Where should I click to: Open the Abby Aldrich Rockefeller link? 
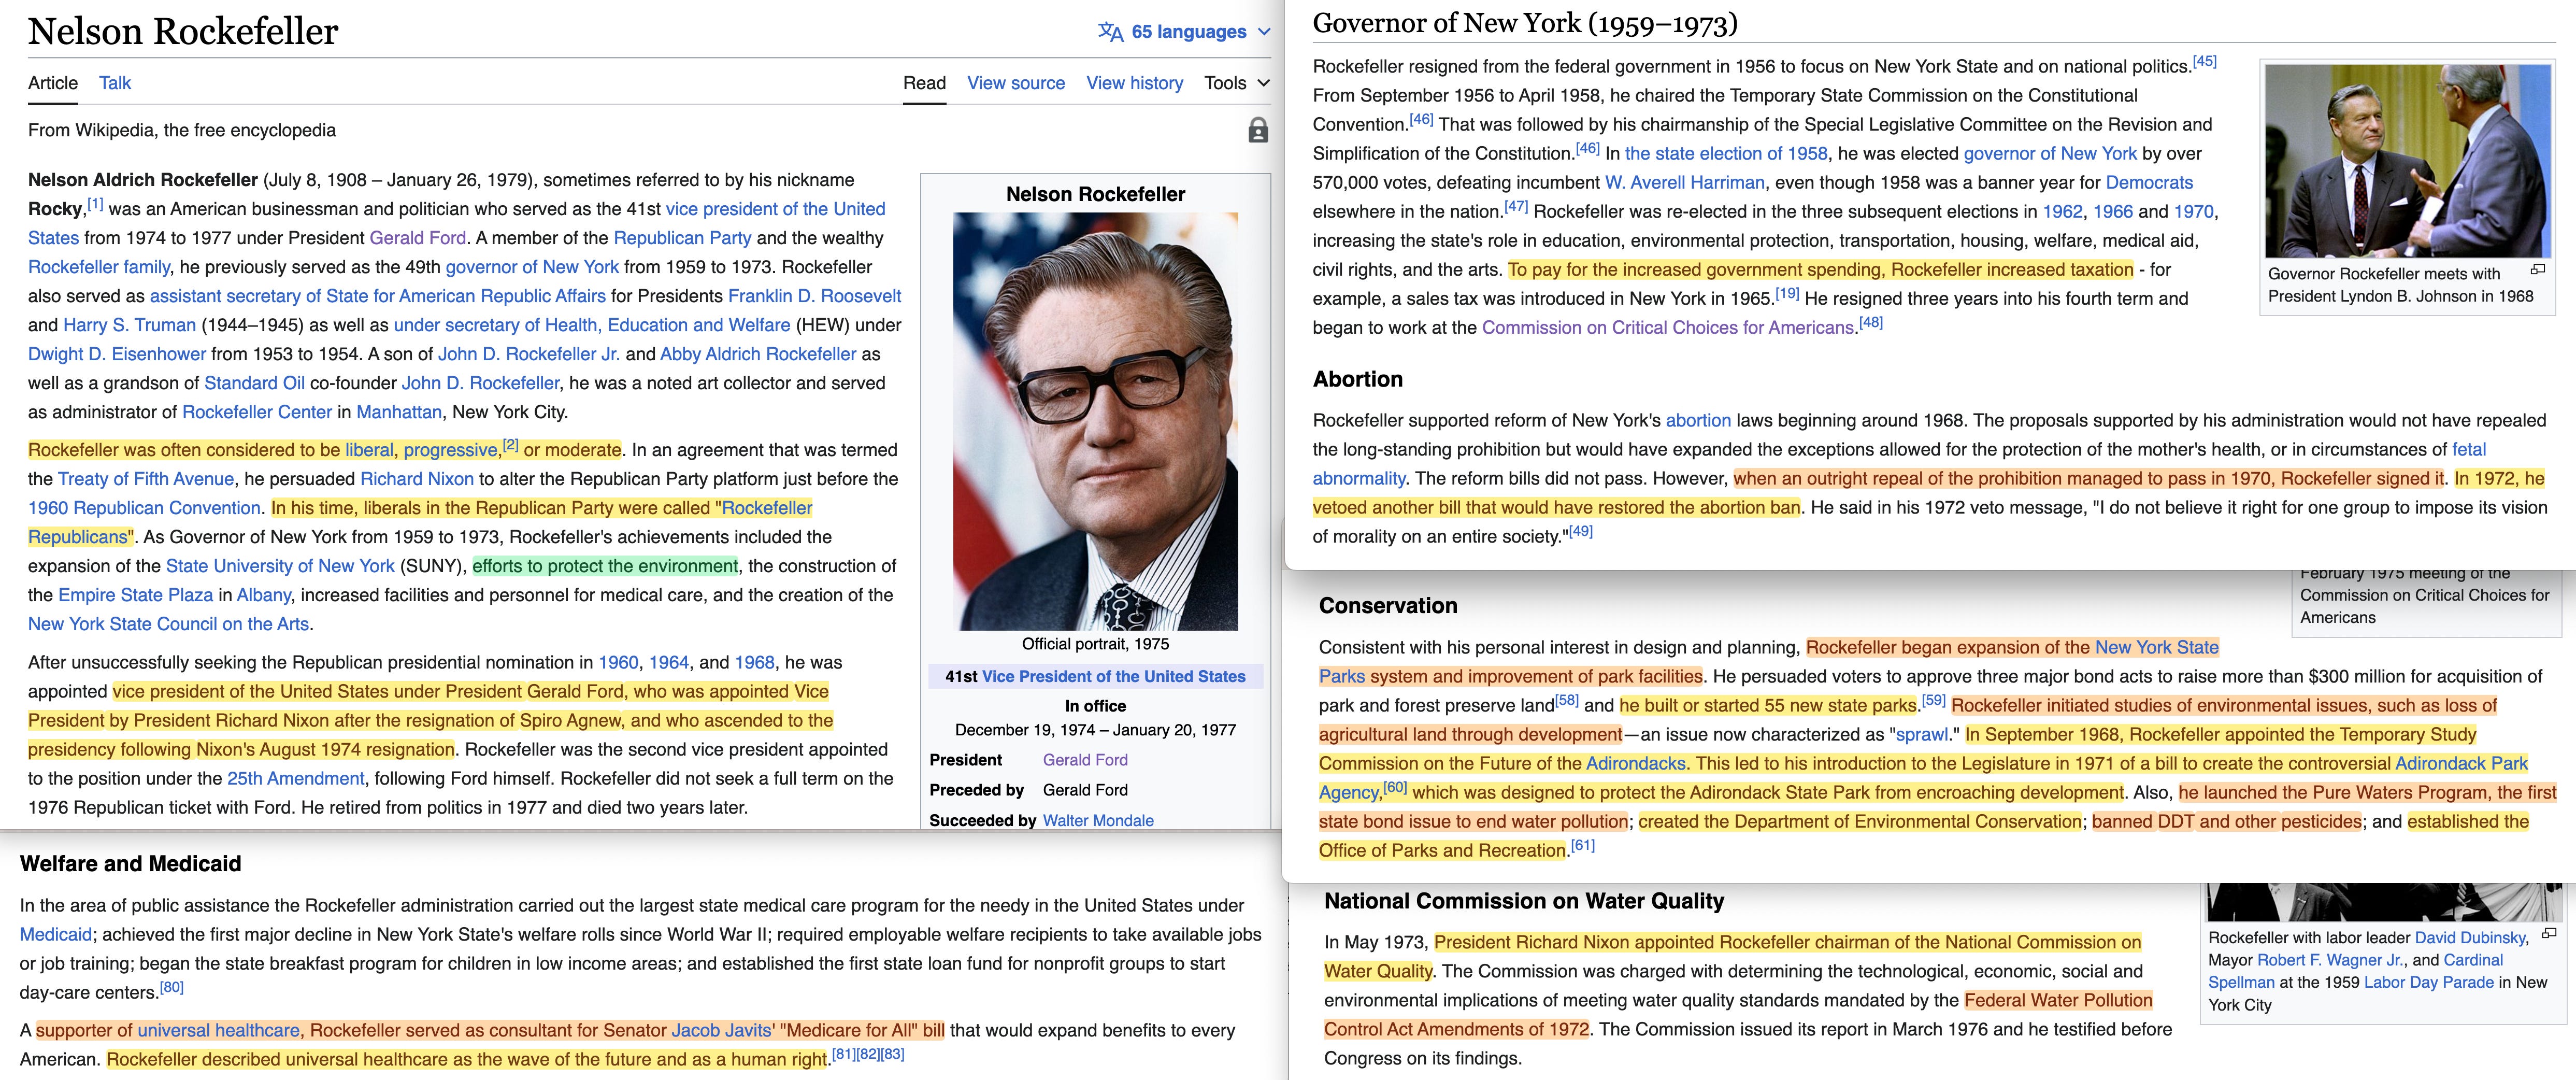coord(758,354)
